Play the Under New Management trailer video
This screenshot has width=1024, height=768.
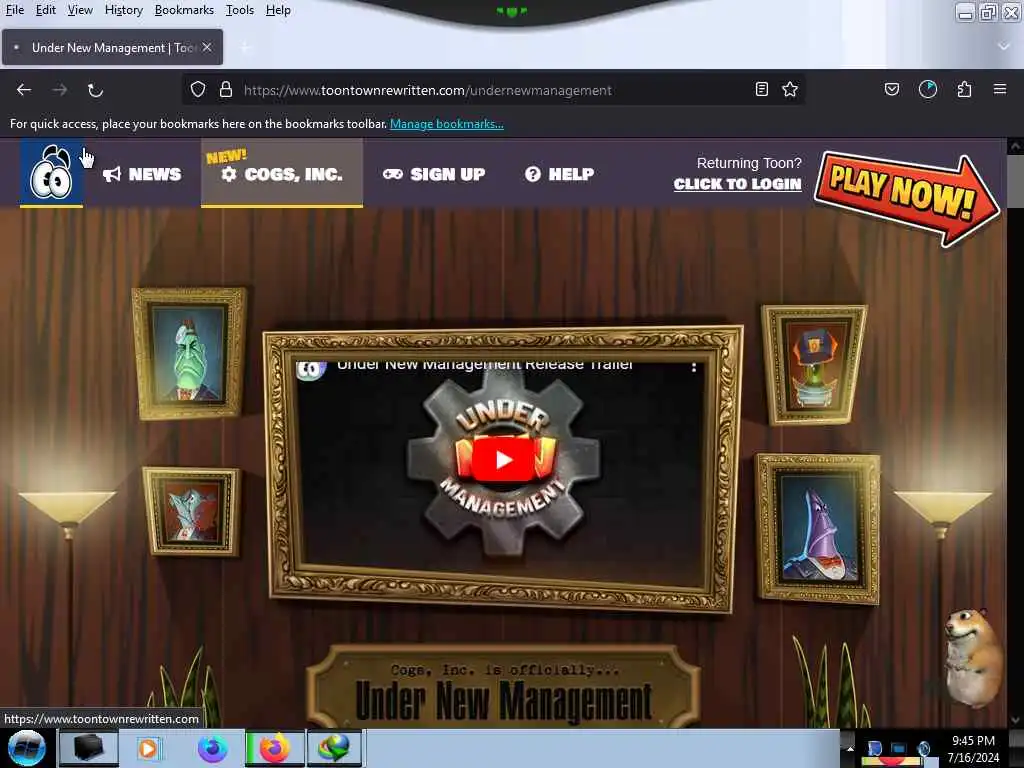point(503,460)
